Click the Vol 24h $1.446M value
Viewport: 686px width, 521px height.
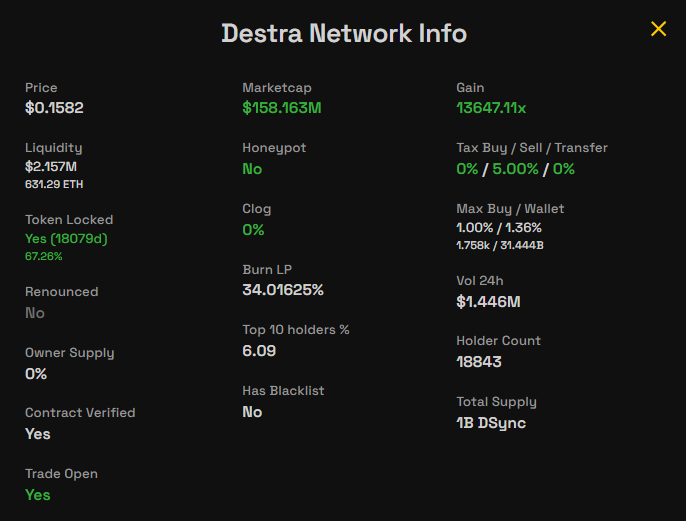pyautogui.click(x=488, y=302)
